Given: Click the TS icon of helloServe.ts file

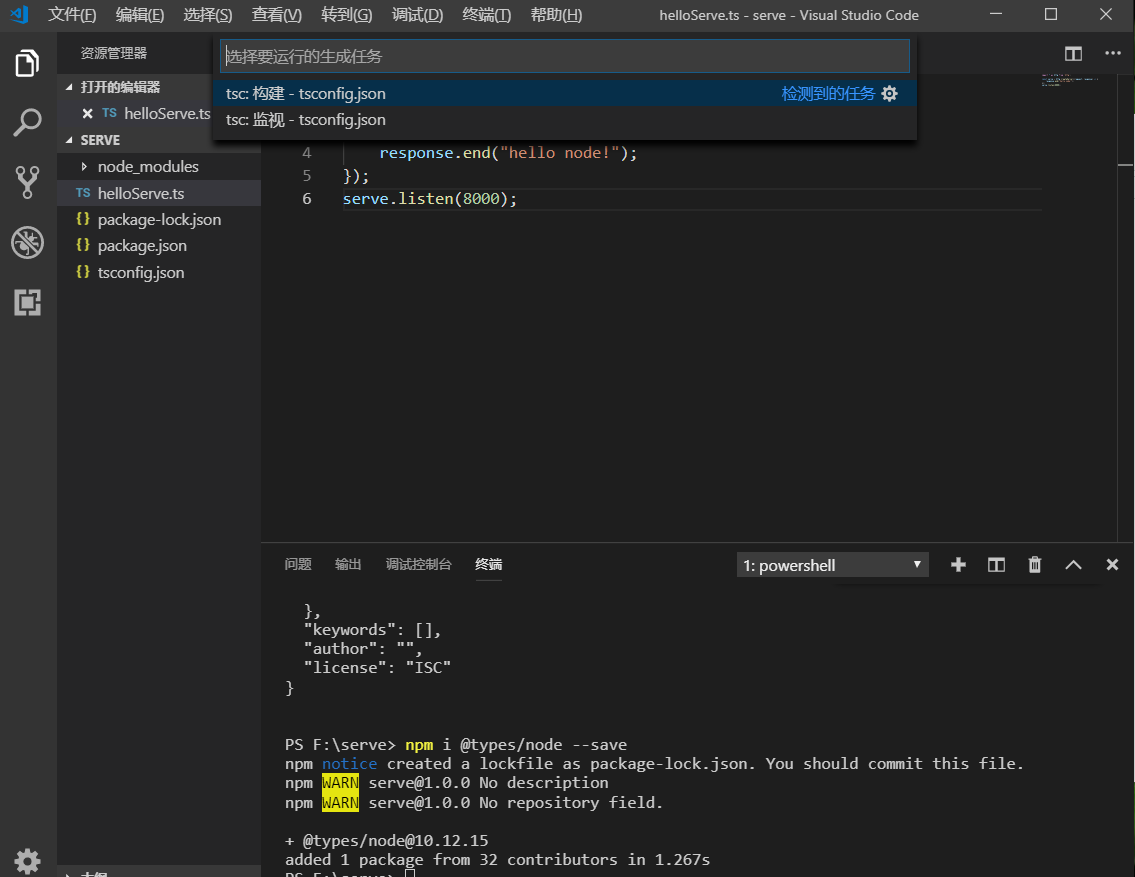Looking at the screenshot, I should [x=83, y=193].
